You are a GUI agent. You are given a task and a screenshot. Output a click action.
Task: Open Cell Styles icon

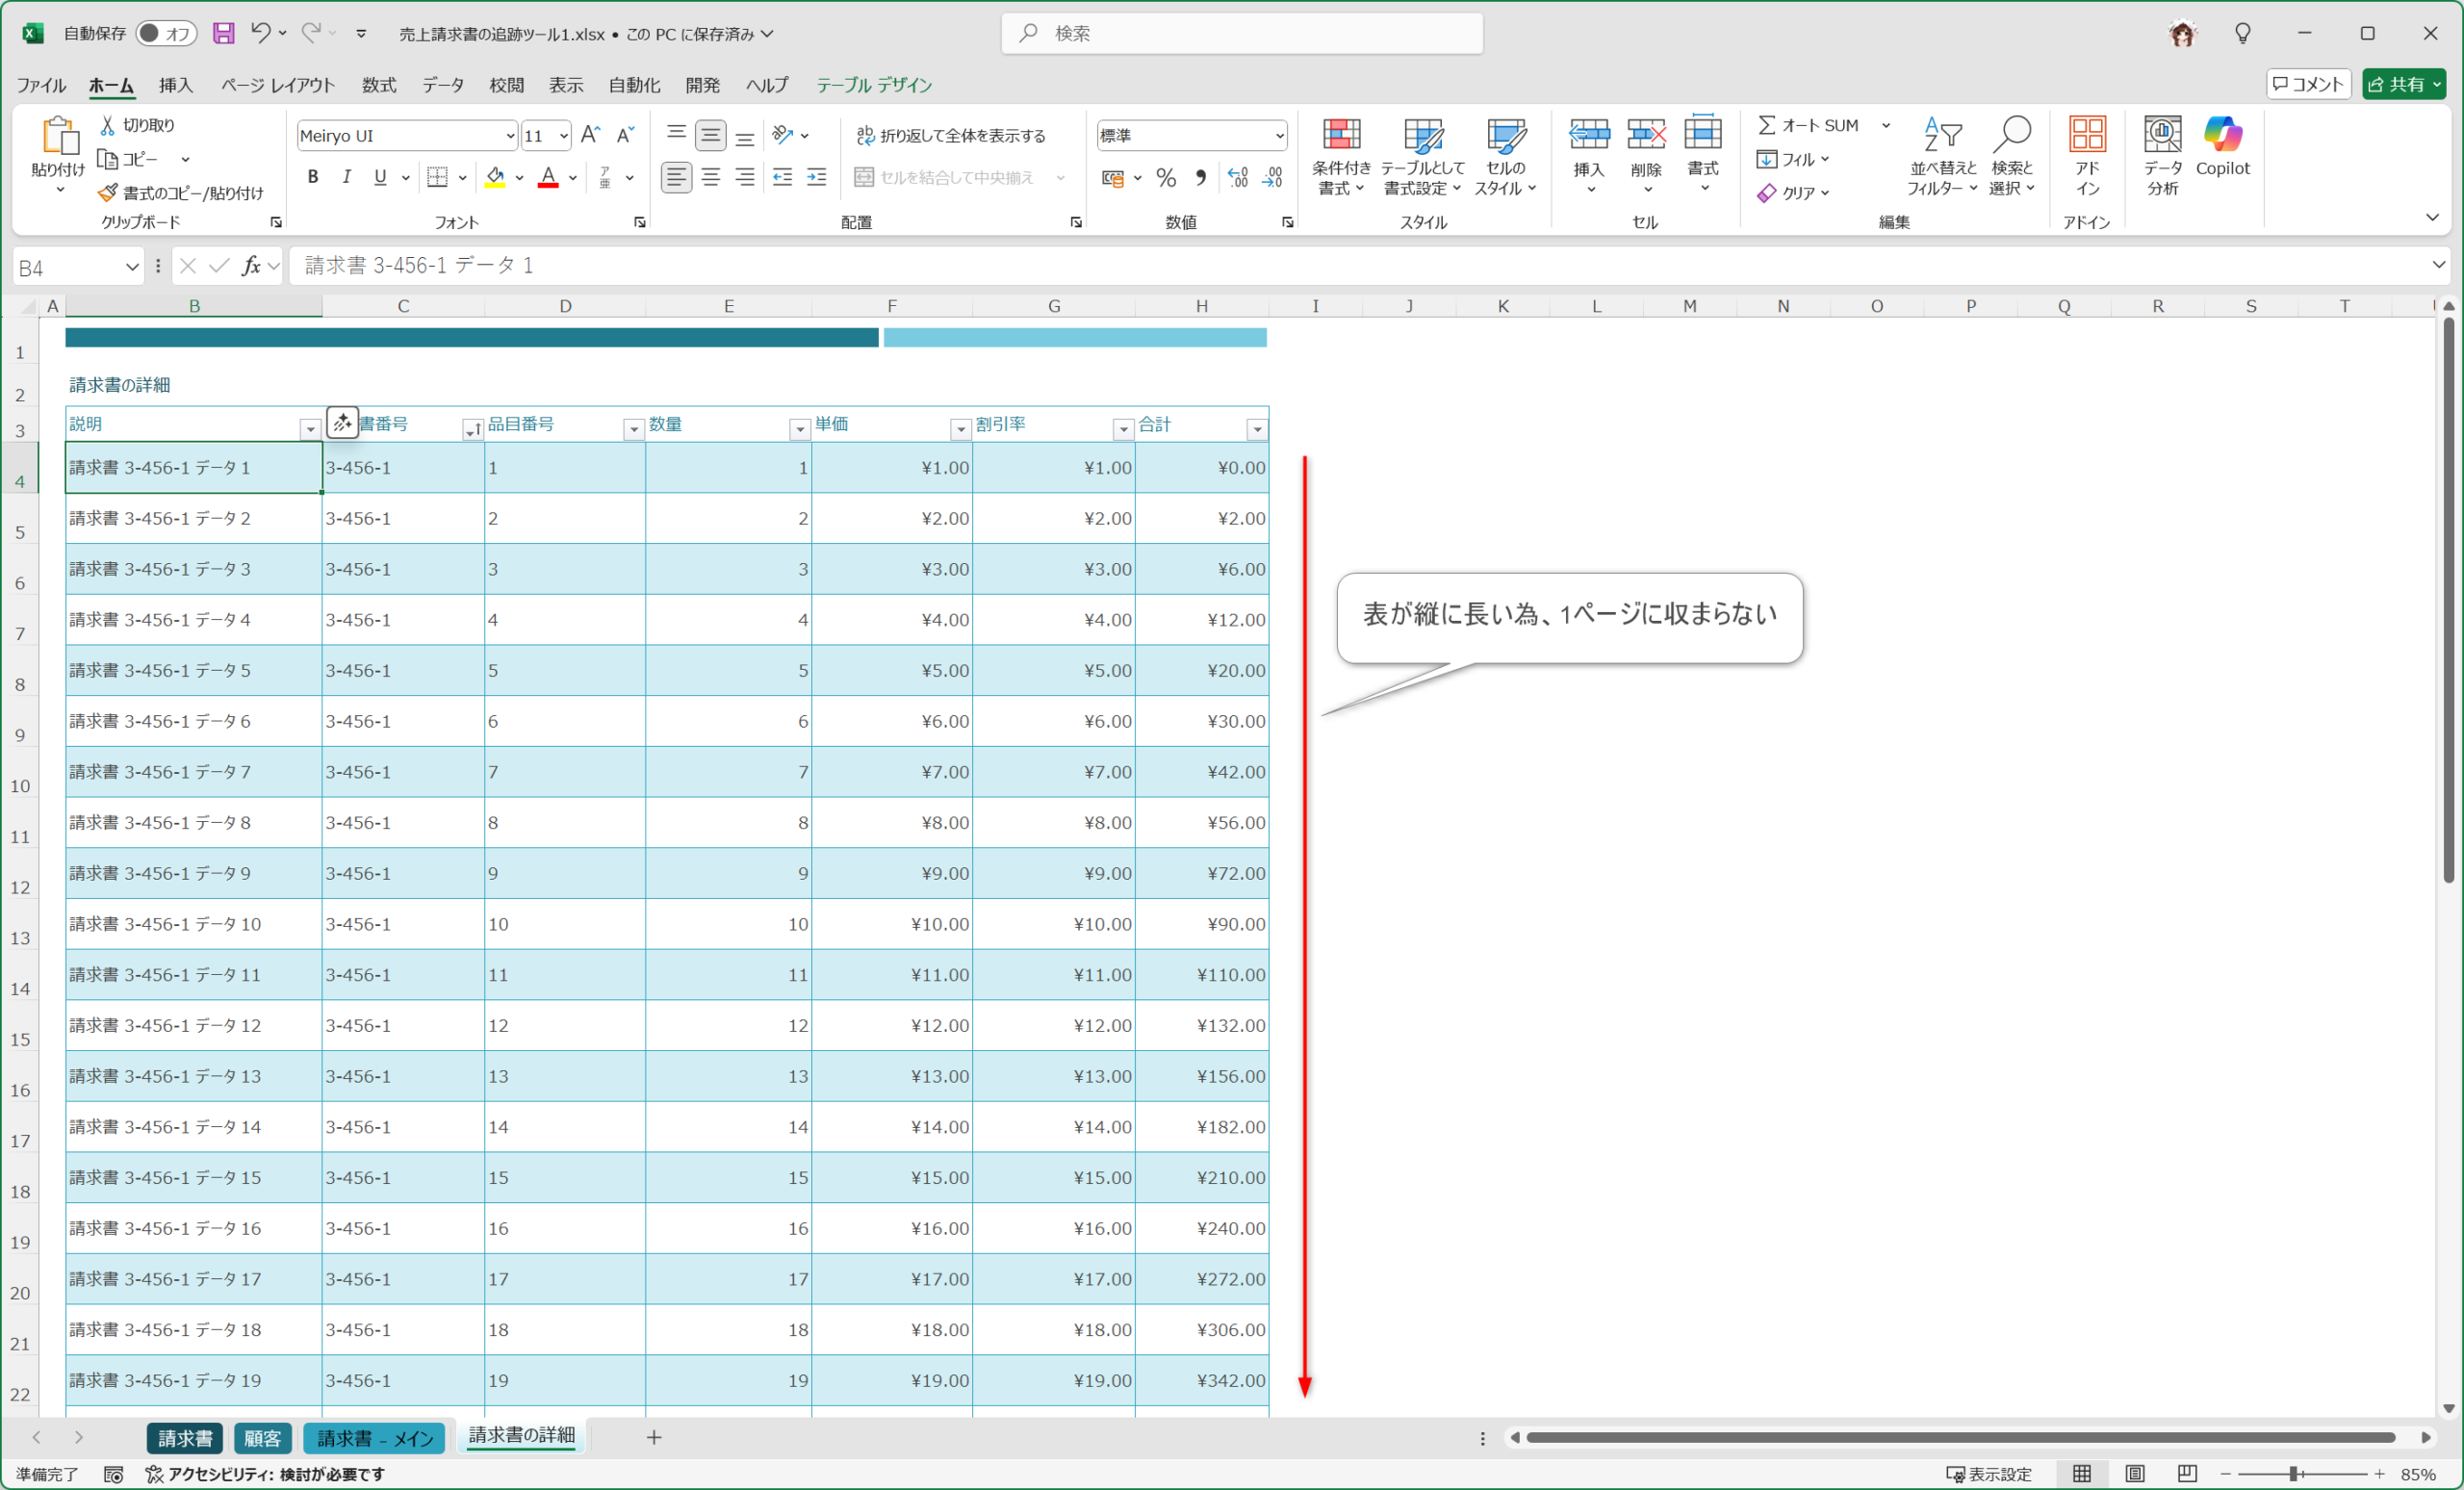[x=1505, y=134]
